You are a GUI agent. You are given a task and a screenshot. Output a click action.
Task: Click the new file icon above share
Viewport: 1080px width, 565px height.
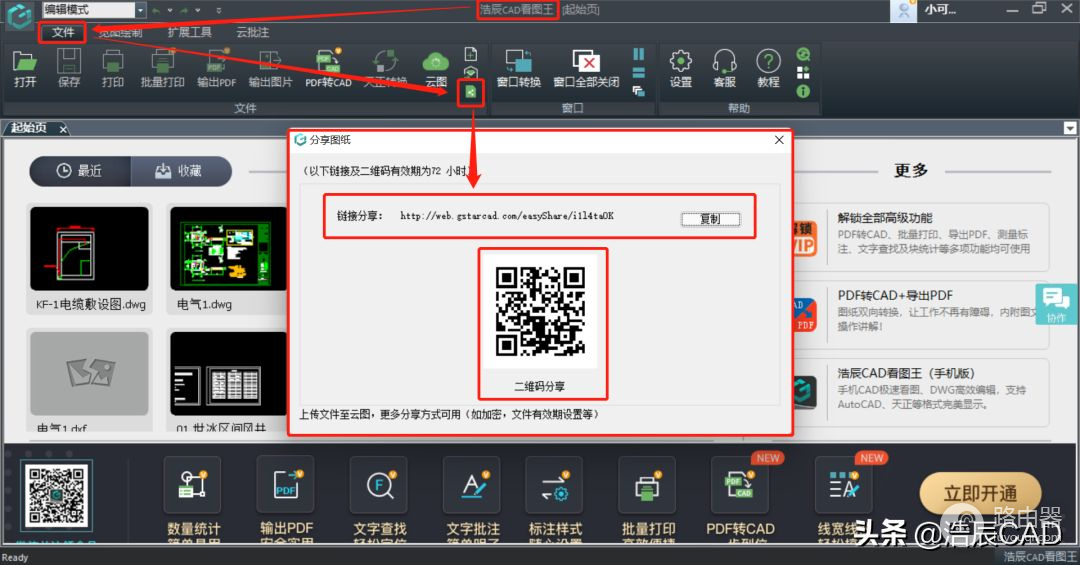point(470,54)
